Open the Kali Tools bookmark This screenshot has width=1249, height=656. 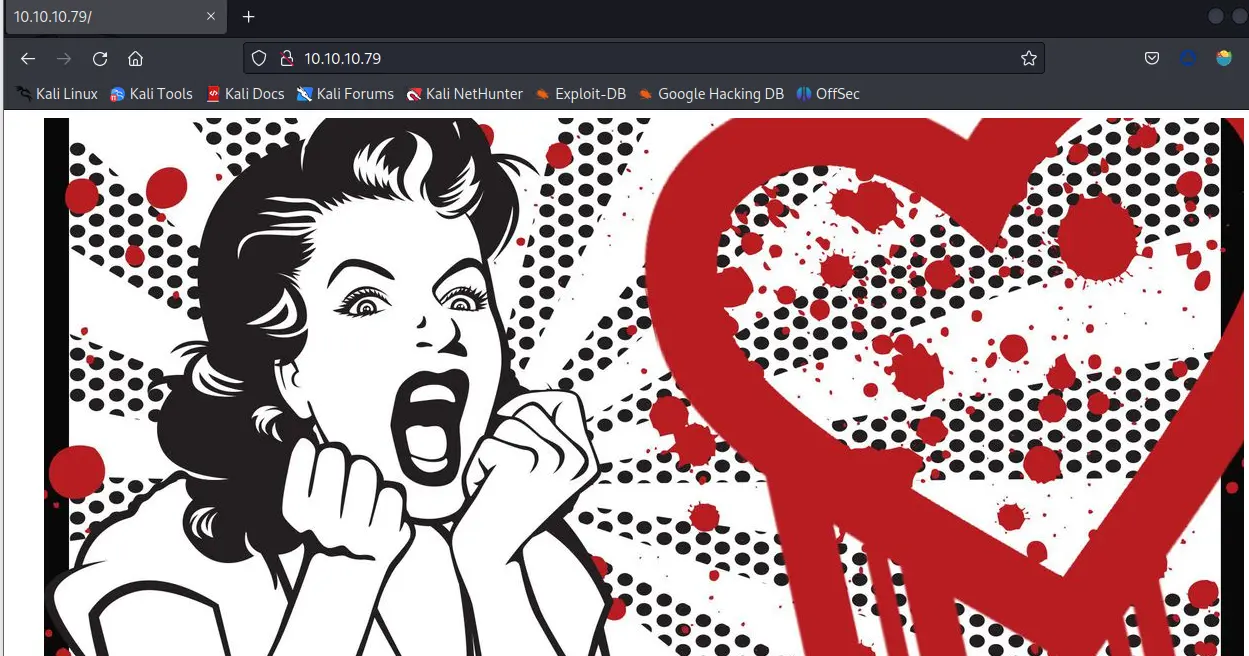[151, 94]
